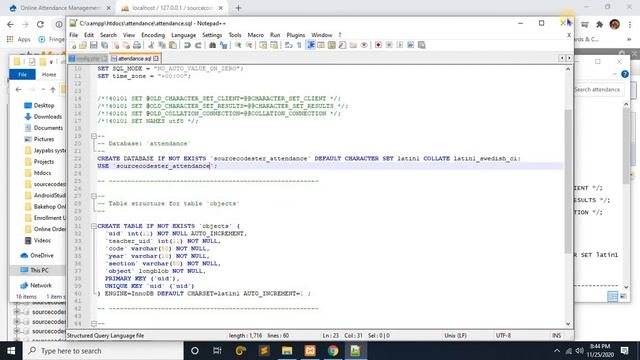Click the synchronize vertical scrolling icon

tap(263, 45)
